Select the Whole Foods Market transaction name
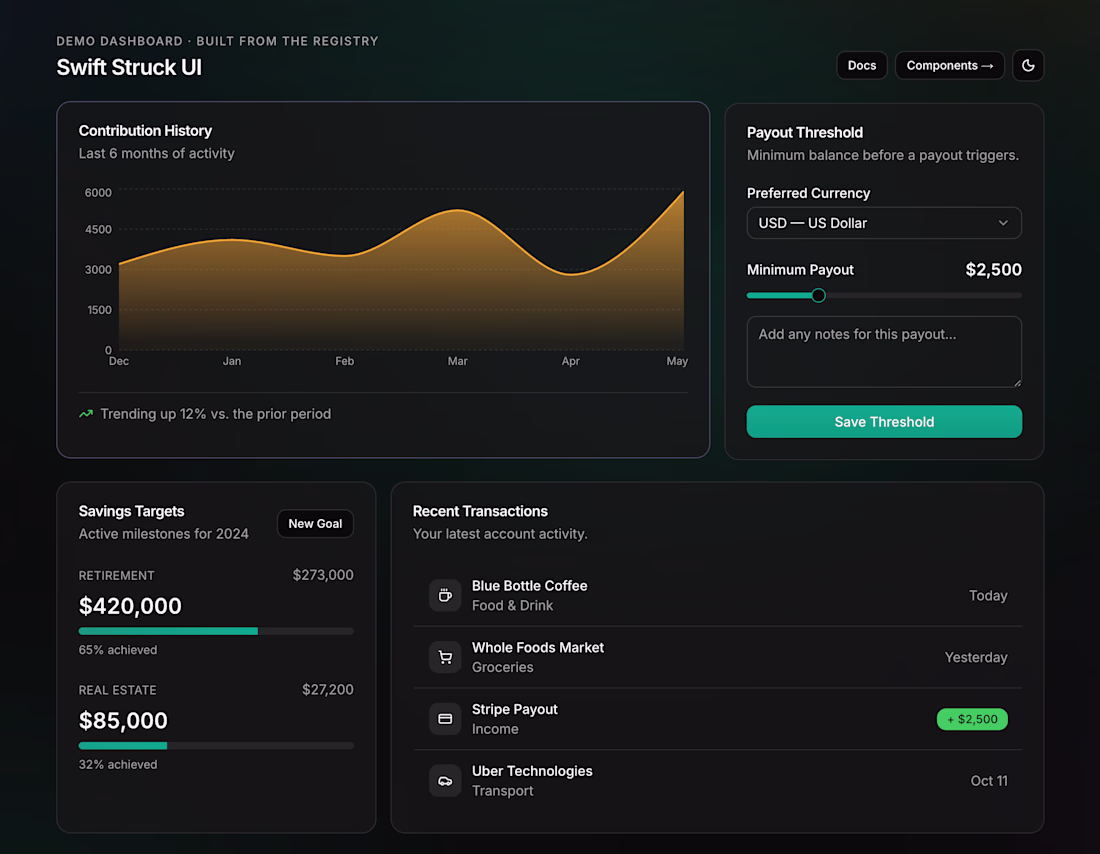 tap(538, 648)
